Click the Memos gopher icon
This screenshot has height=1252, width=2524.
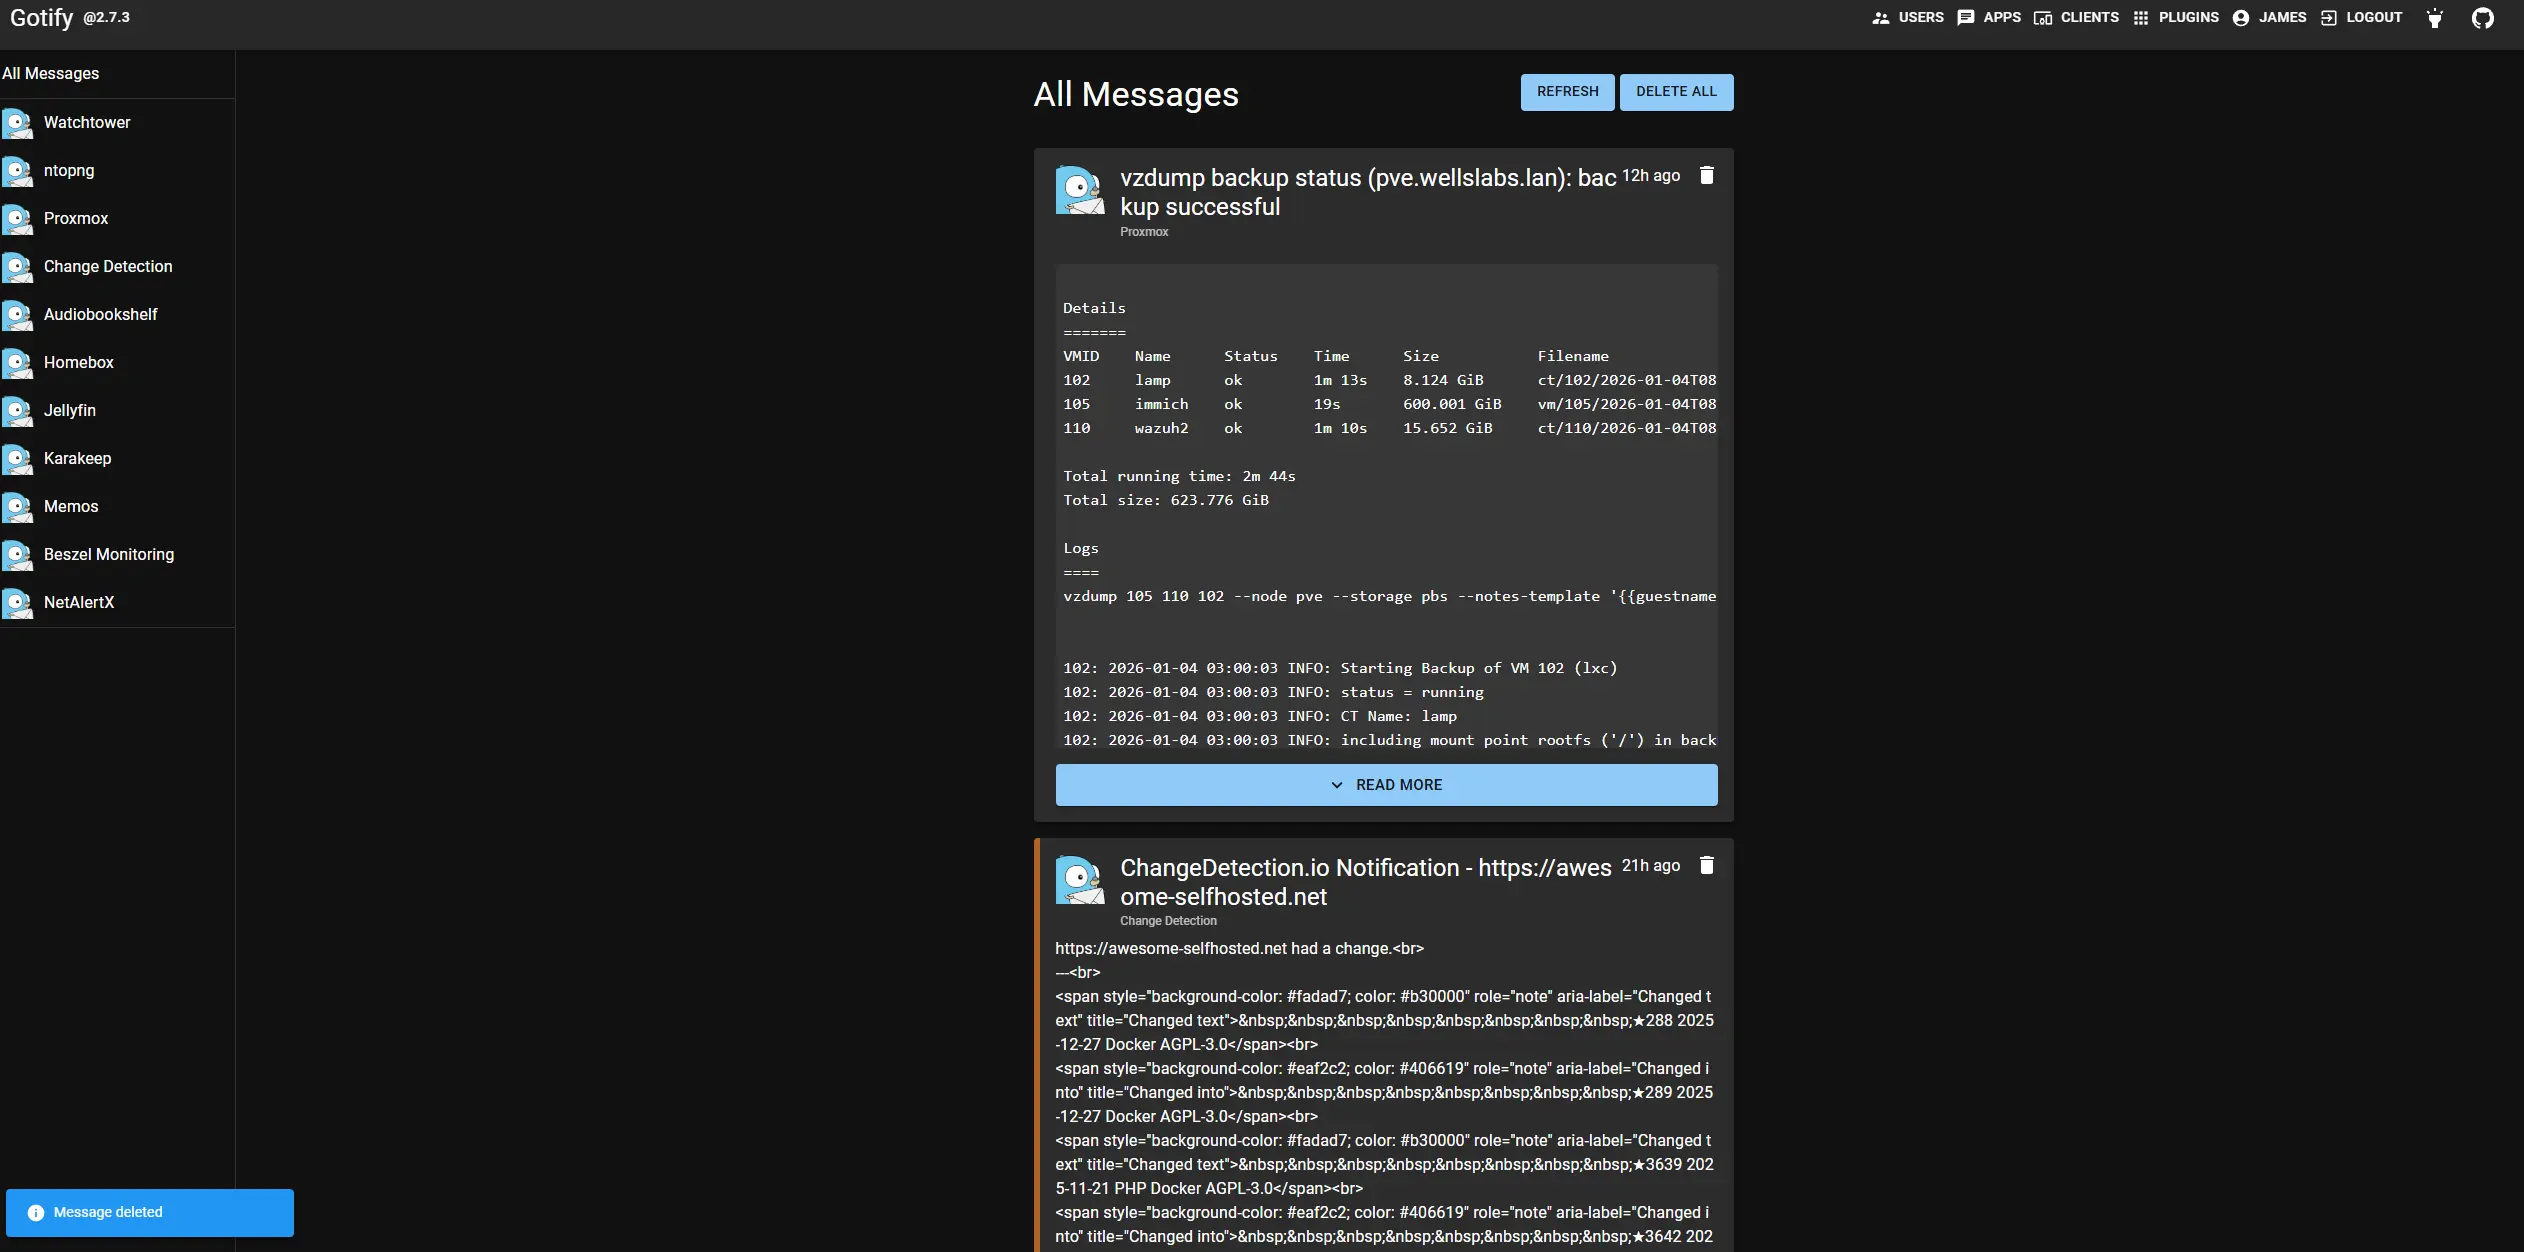17,507
